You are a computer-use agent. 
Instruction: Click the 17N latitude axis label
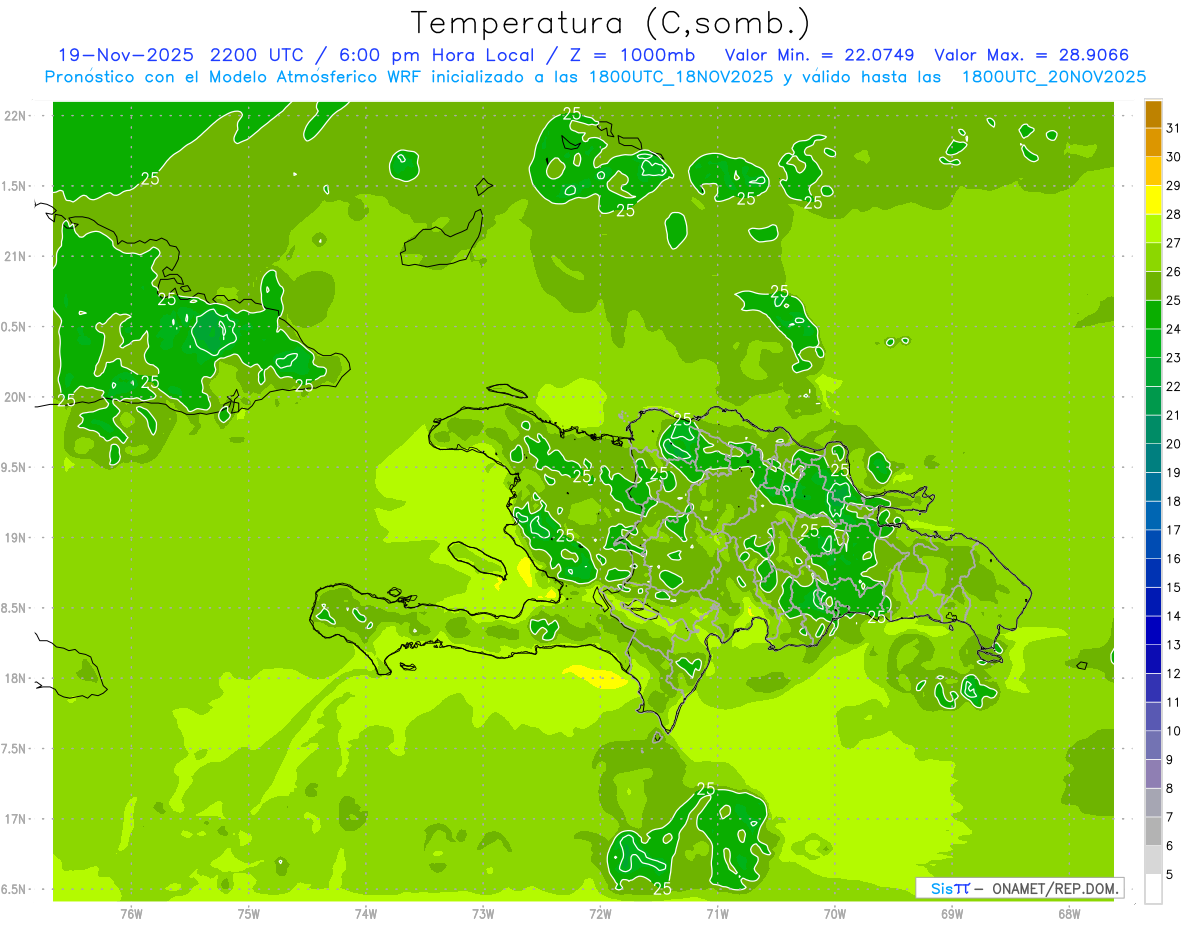(x=15, y=819)
